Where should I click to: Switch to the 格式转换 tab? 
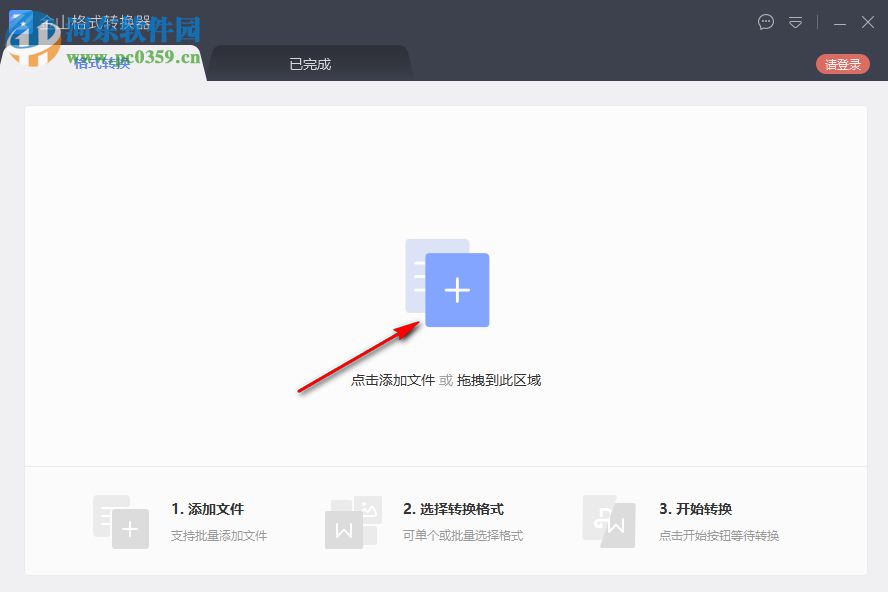[102, 63]
